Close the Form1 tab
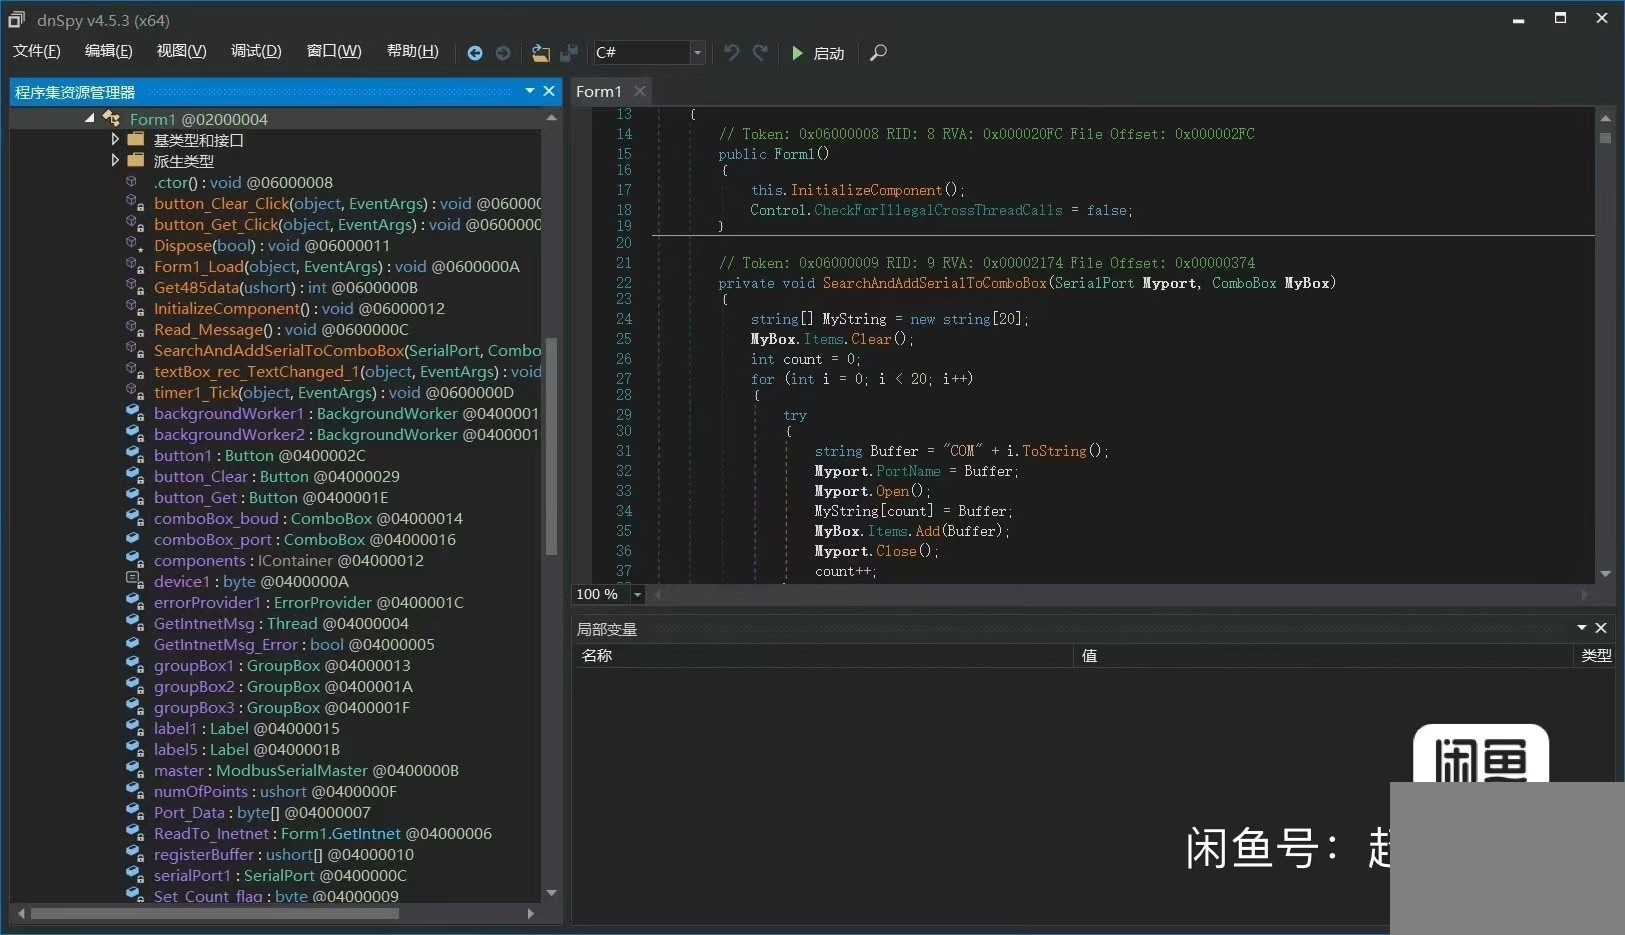Screen dimensions: 1625x935 pos(640,91)
